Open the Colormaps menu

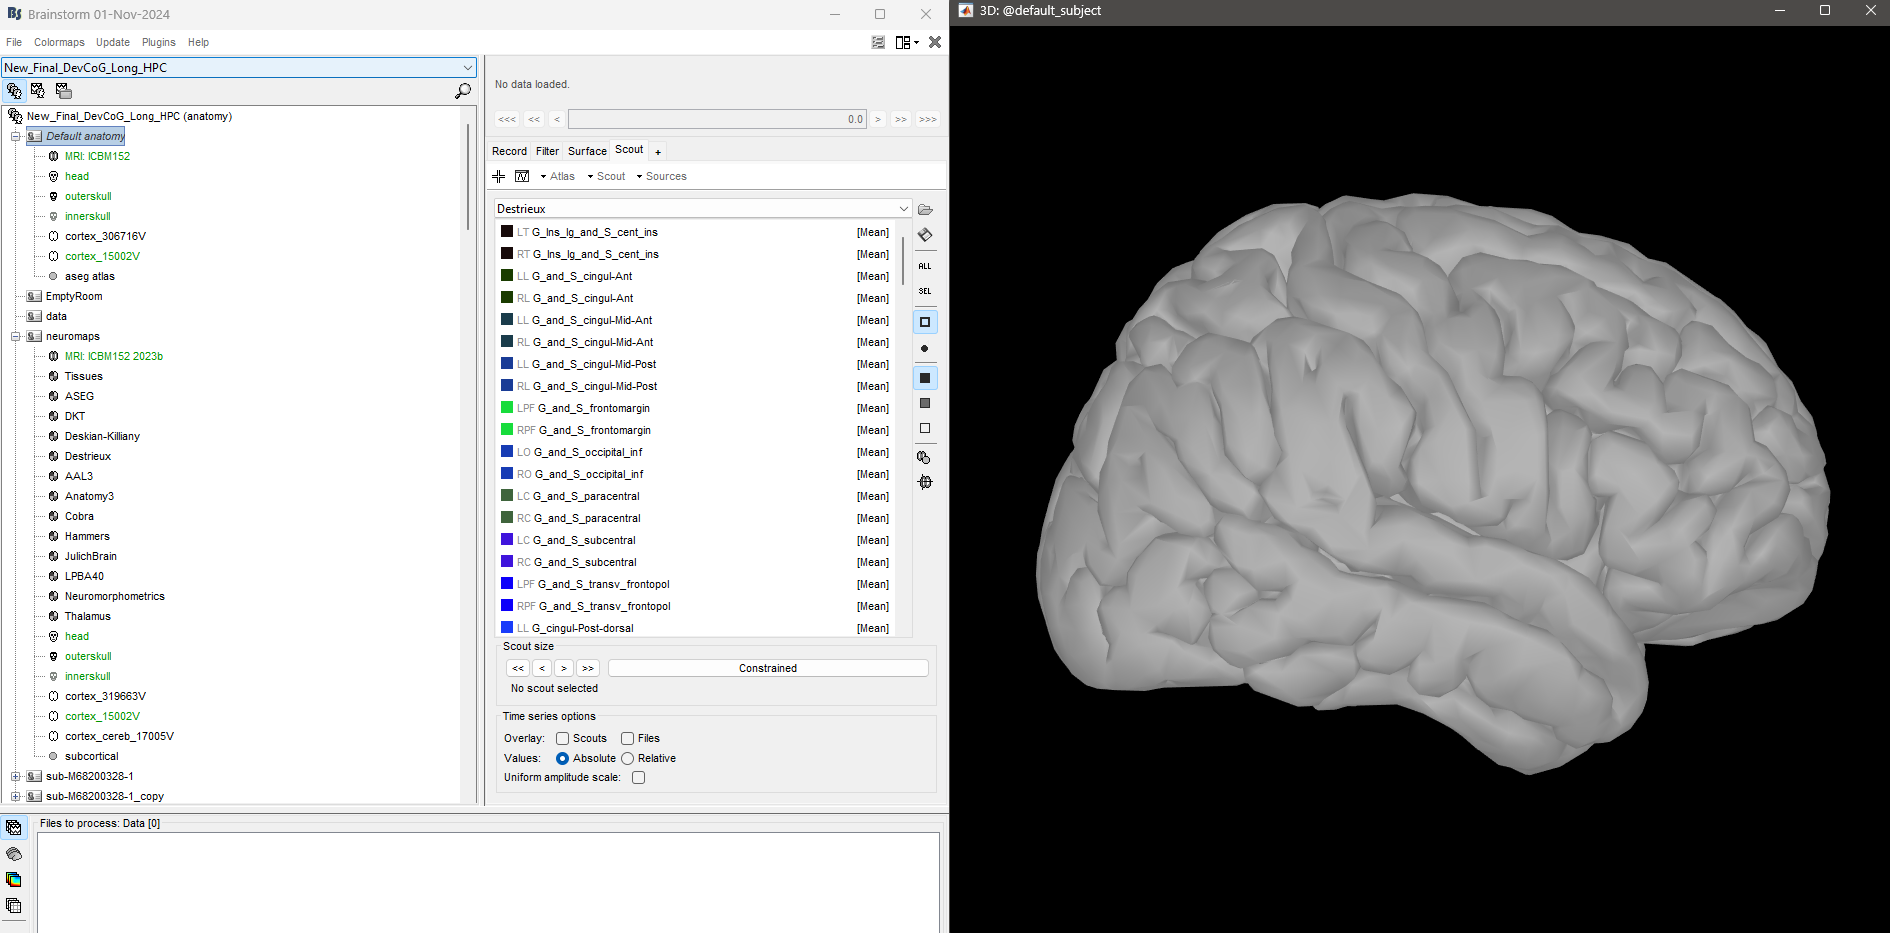click(59, 42)
